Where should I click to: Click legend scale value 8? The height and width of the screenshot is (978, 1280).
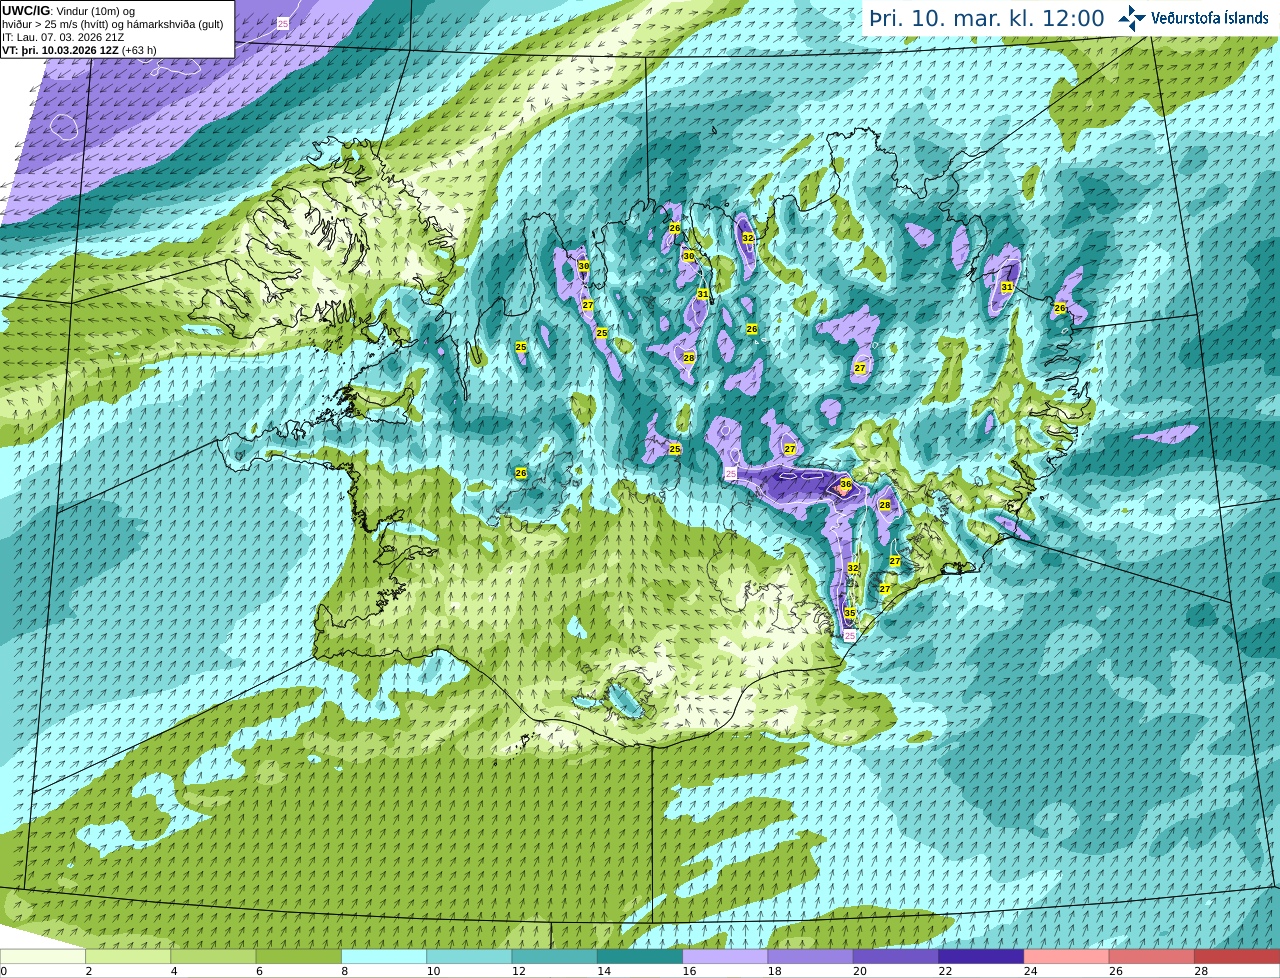coord(345,971)
